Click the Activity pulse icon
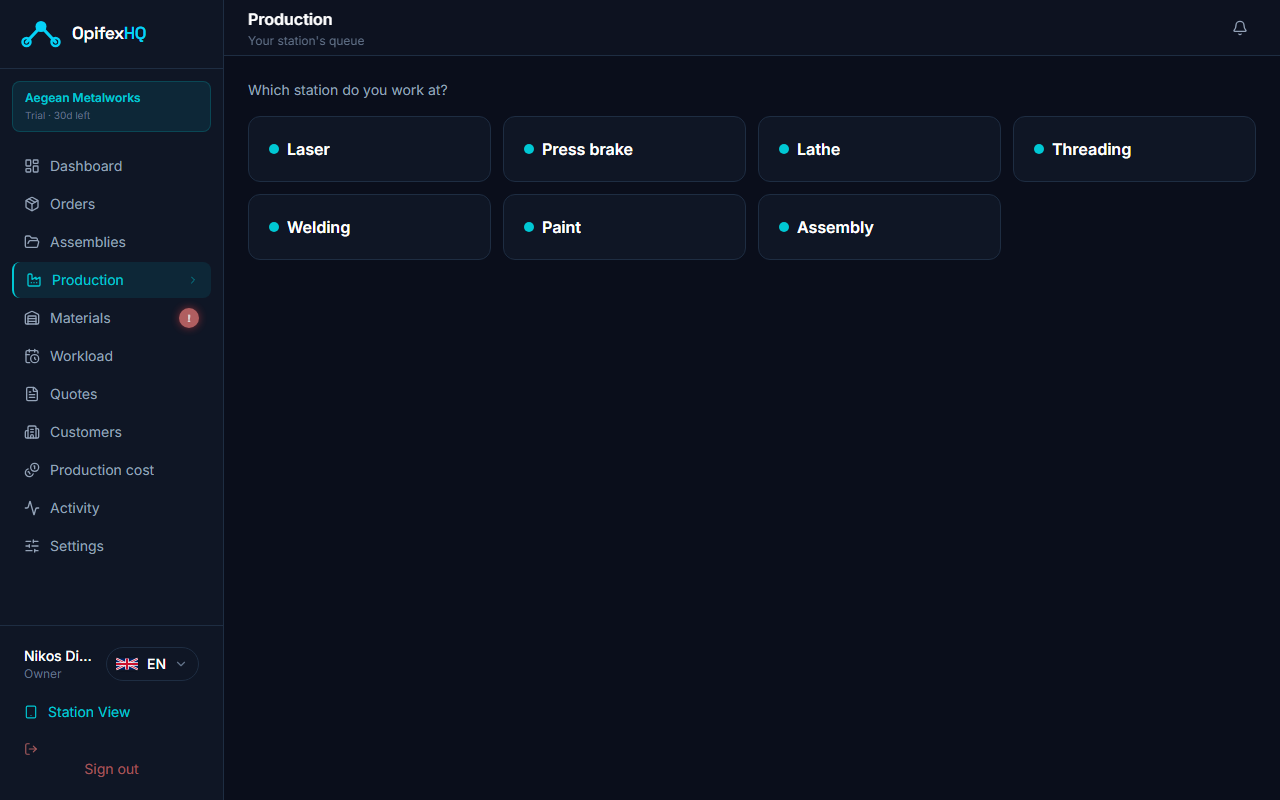This screenshot has width=1280, height=800. click(x=32, y=508)
